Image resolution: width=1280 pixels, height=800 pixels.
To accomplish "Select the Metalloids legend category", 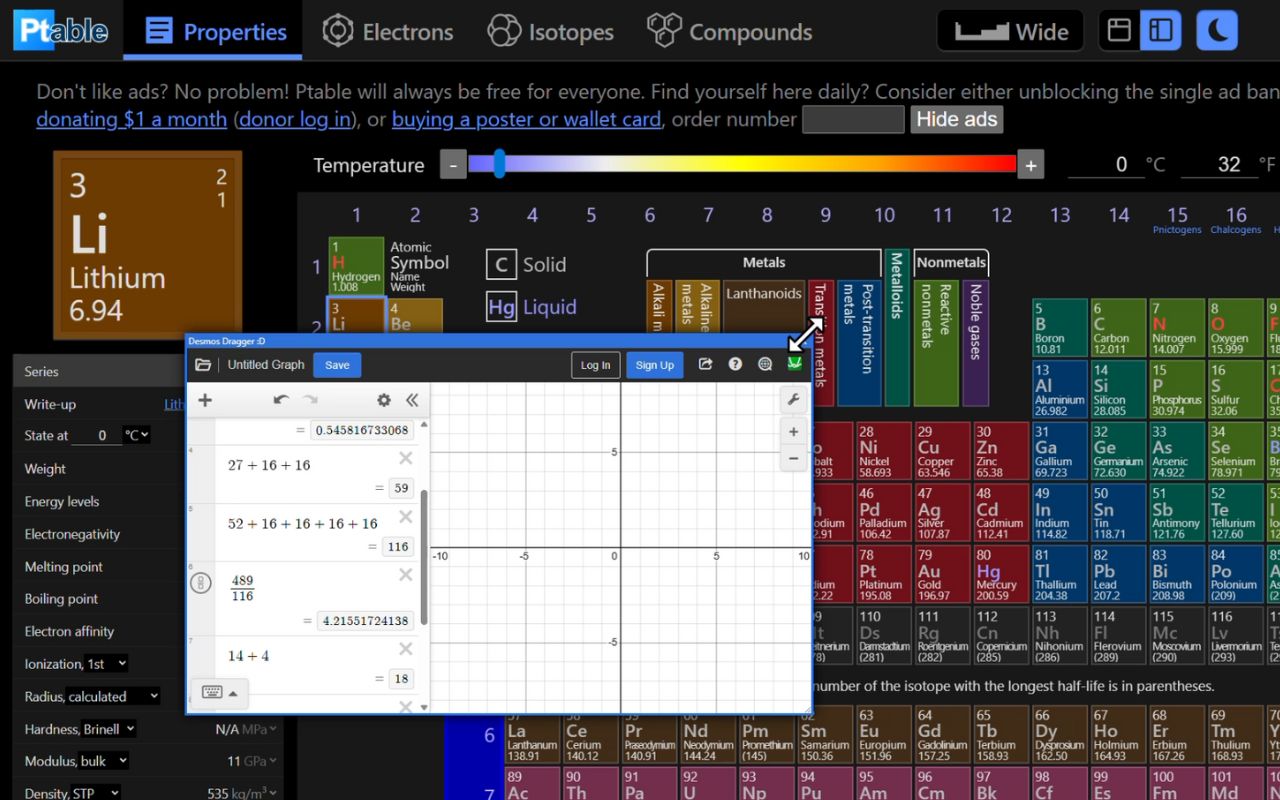I will pyautogui.click(x=896, y=326).
